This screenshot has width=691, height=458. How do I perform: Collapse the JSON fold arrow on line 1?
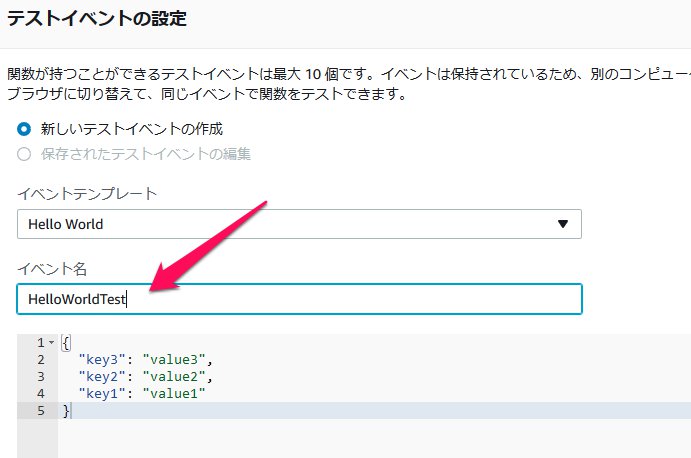point(51,343)
